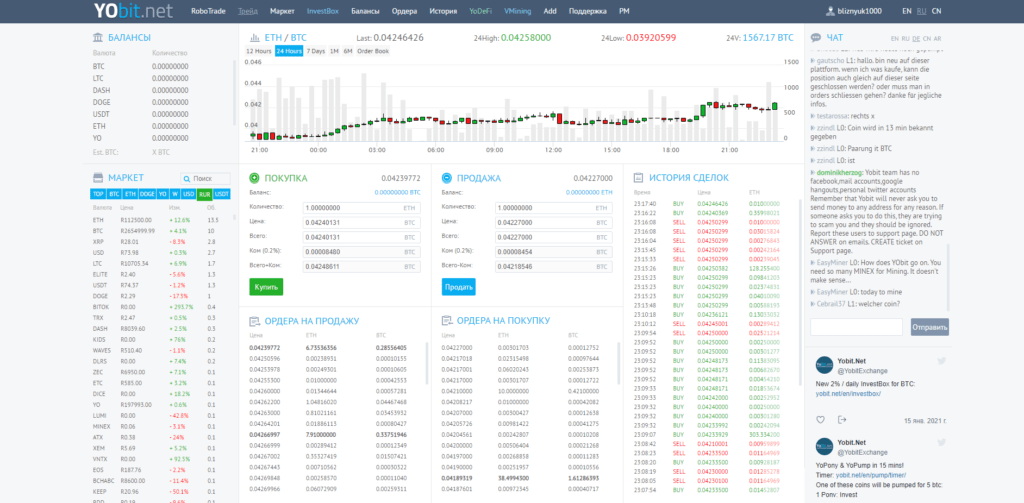Click the order list icon beside ОРДЕРА НА ПРОДАЖУ
Screen dimensions: 1024x503
click(254, 320)
